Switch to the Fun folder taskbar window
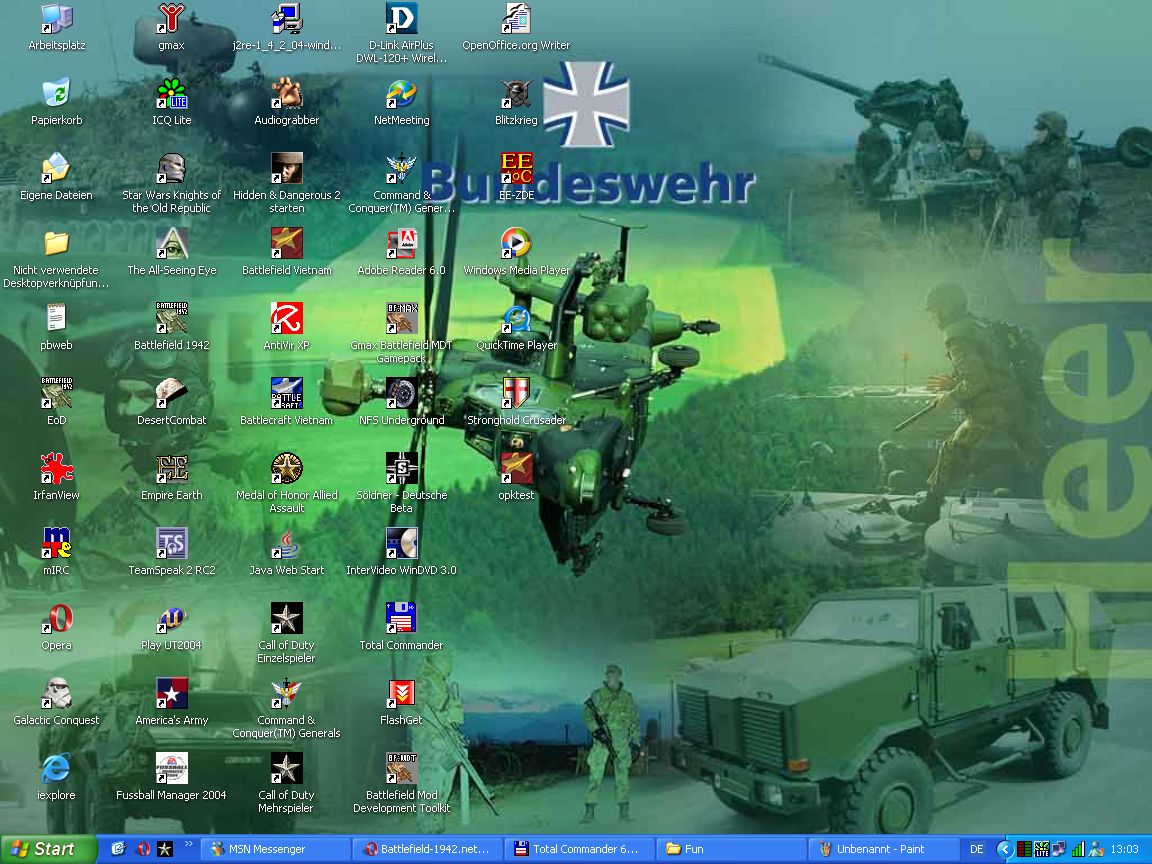This screenshot has width=1152, height=864. click(732, 849)
